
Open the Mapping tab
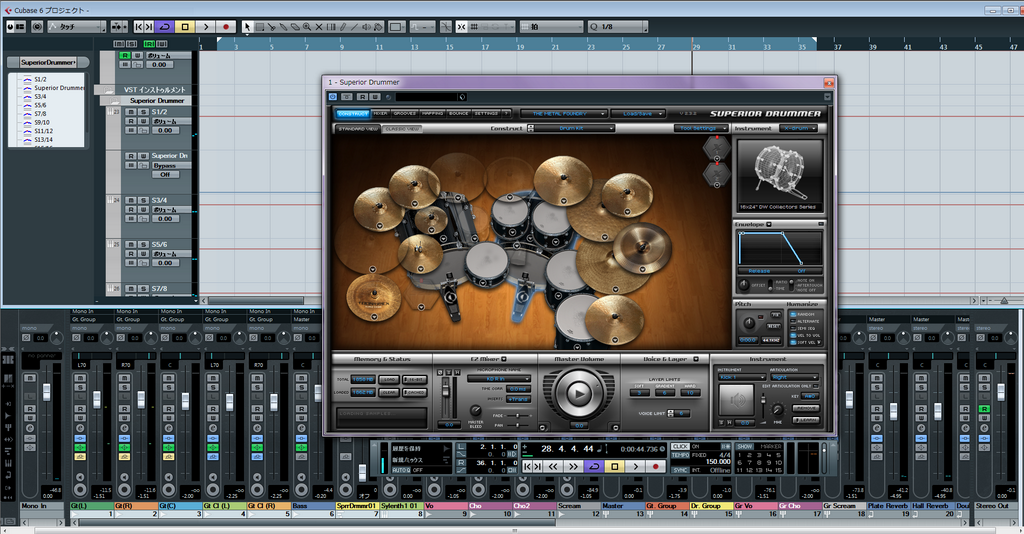[x=433, y=114]
